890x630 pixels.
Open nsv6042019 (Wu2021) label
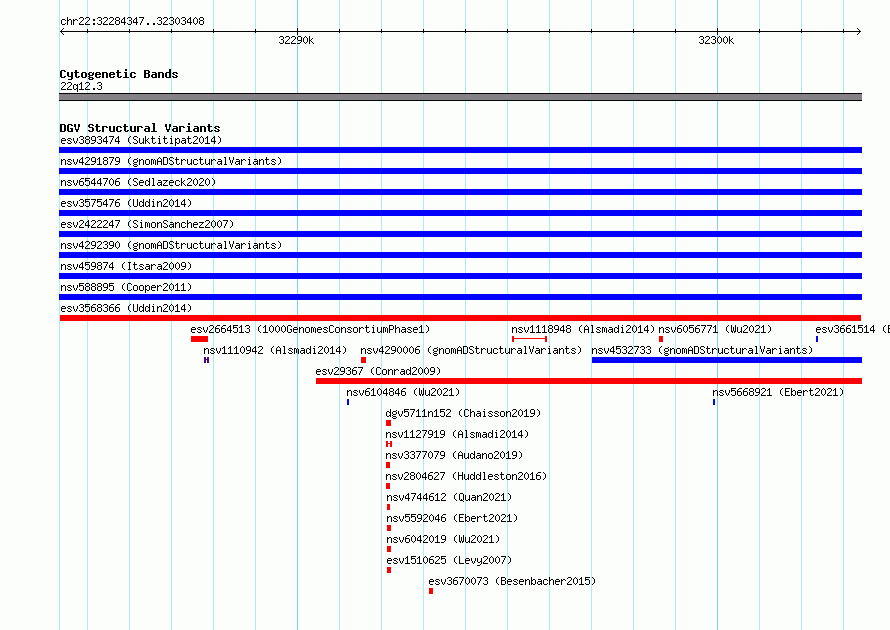click(443, 539)
